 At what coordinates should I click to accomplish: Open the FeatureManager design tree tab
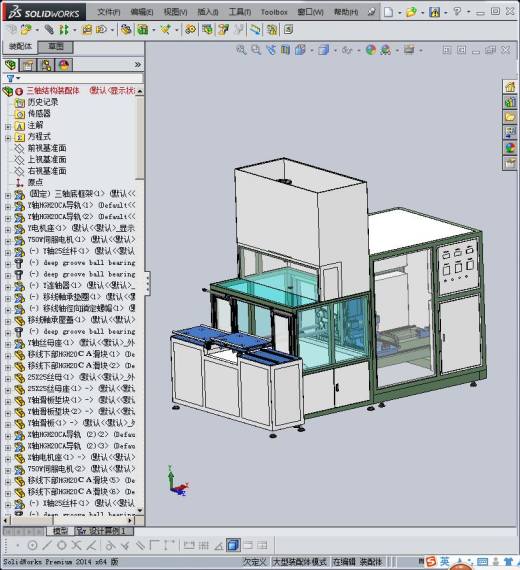11,65
